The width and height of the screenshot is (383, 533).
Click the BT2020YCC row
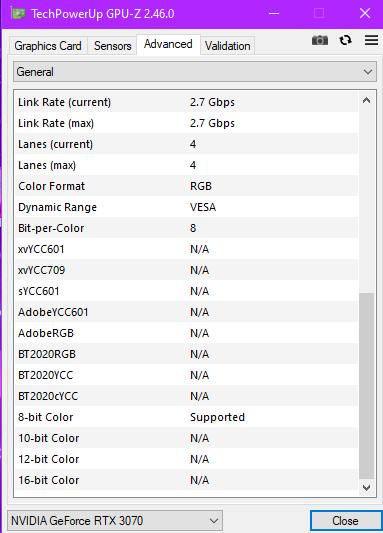pos(187,375)
